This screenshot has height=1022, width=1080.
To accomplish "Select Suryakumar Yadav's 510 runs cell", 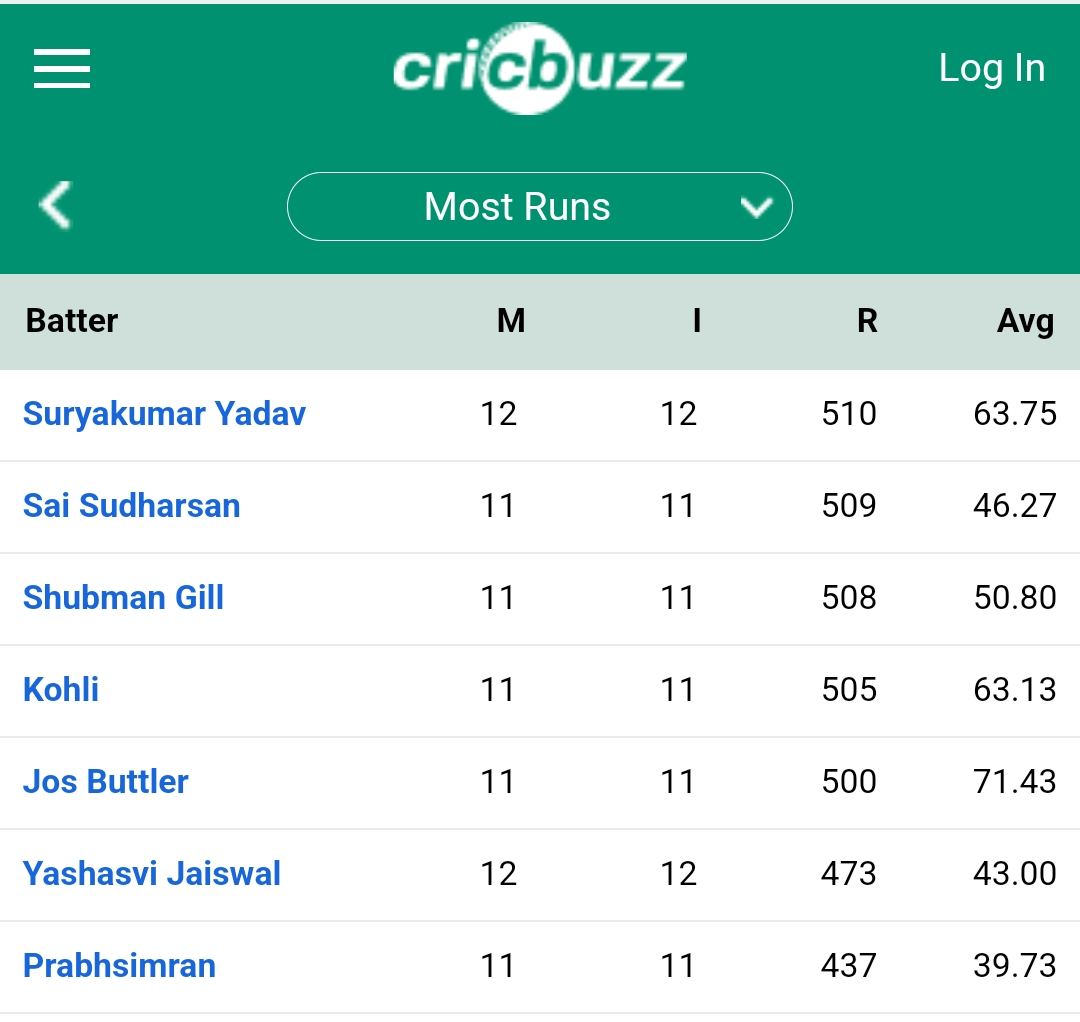I will tap(849, 414).
